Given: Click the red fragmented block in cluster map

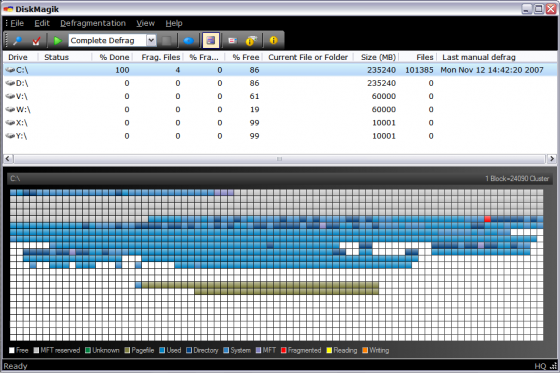Looking at the screenshot, I should pyautogui.click(x=488, y=219).
